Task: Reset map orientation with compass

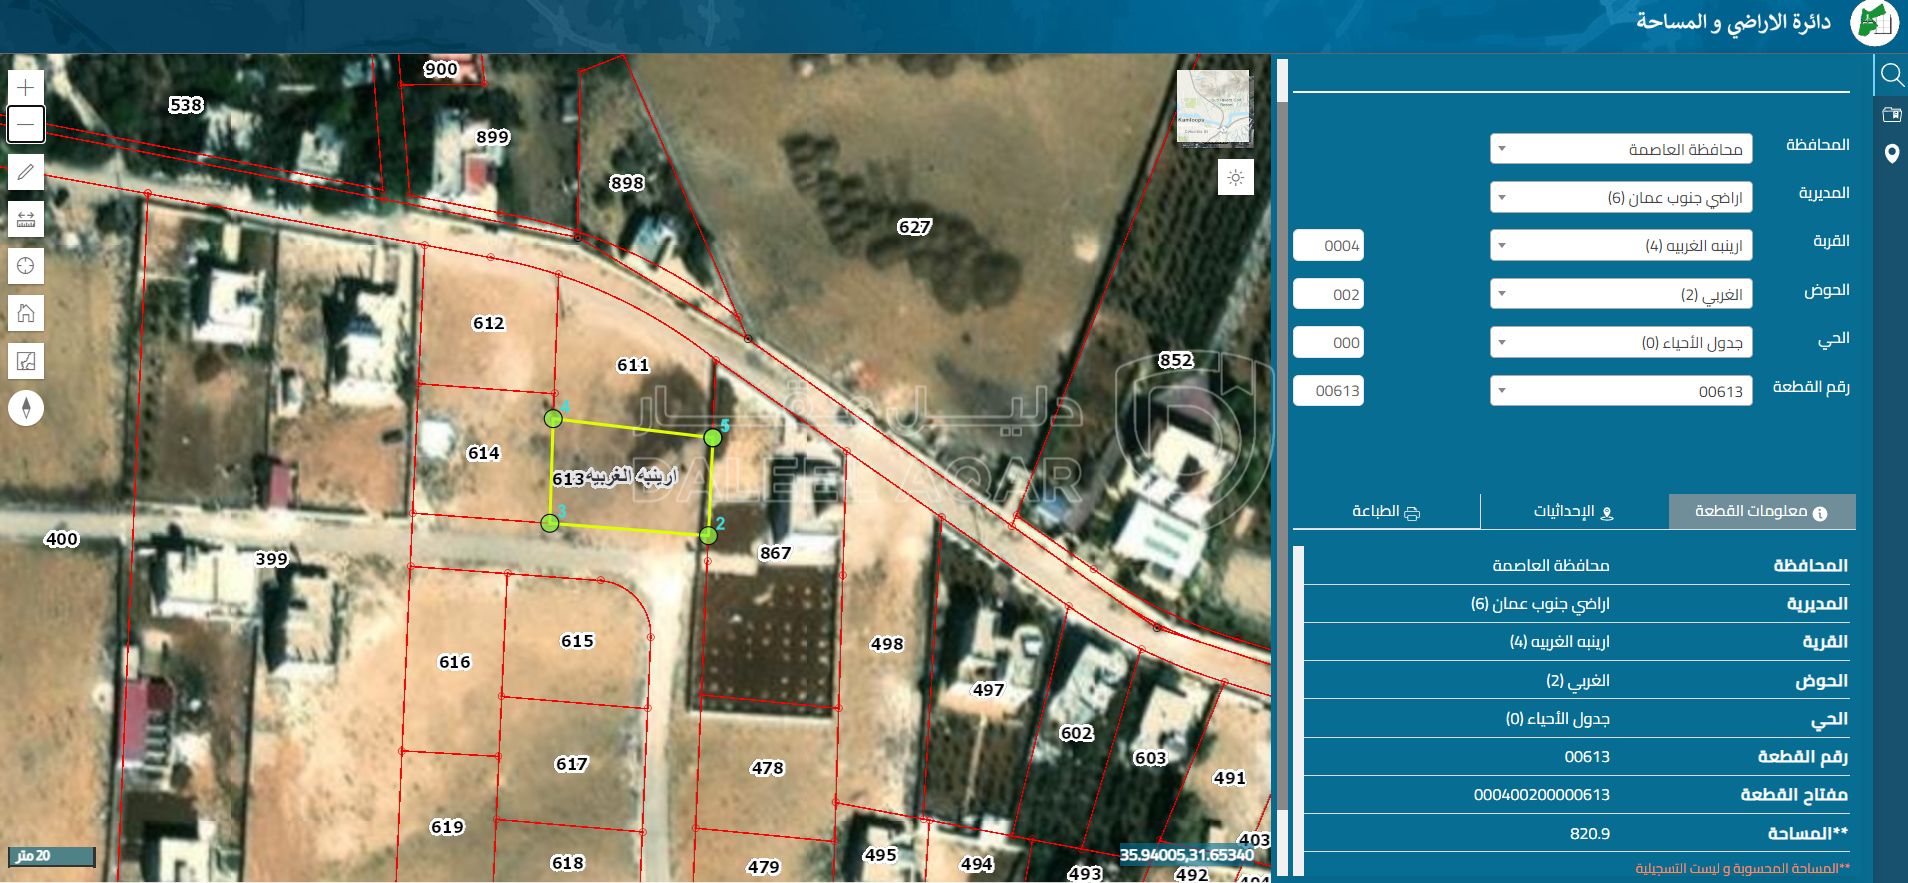Action: coord(26,408)
